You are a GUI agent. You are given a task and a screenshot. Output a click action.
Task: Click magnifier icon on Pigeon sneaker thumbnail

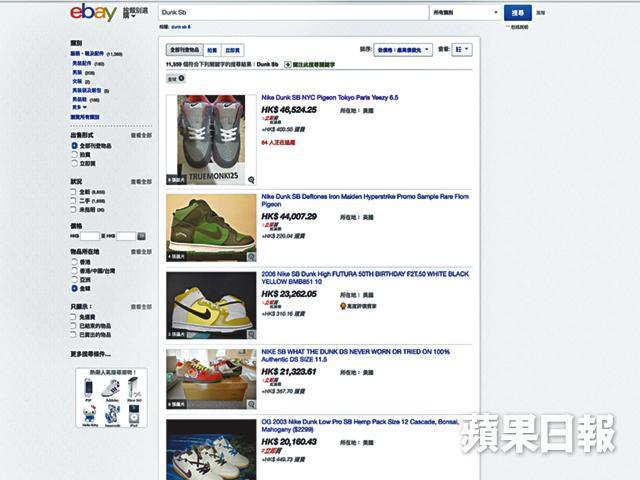click(x=251, y=180)
